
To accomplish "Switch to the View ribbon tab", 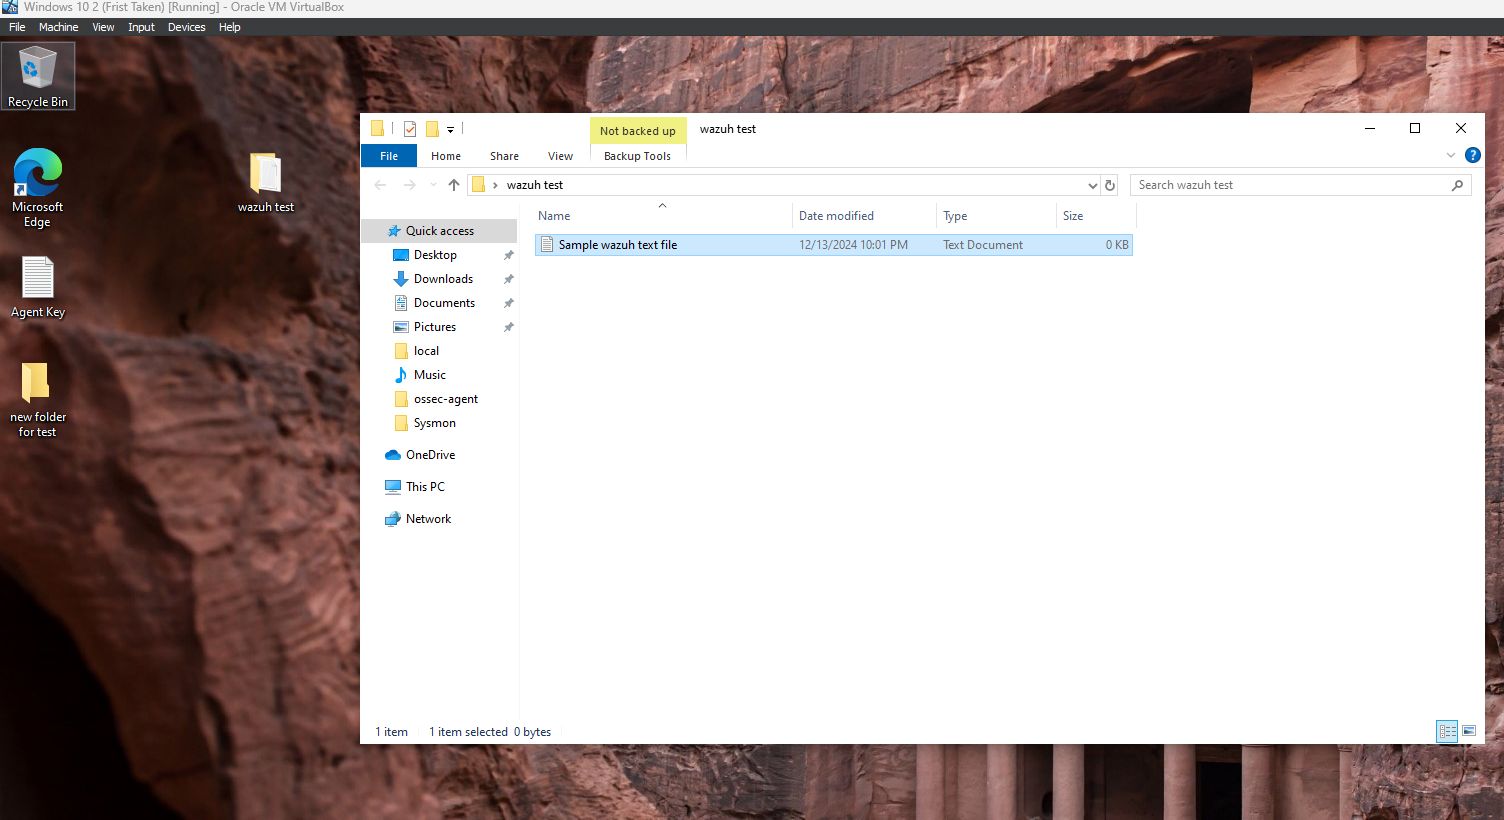I will click(x=560, y=156).
